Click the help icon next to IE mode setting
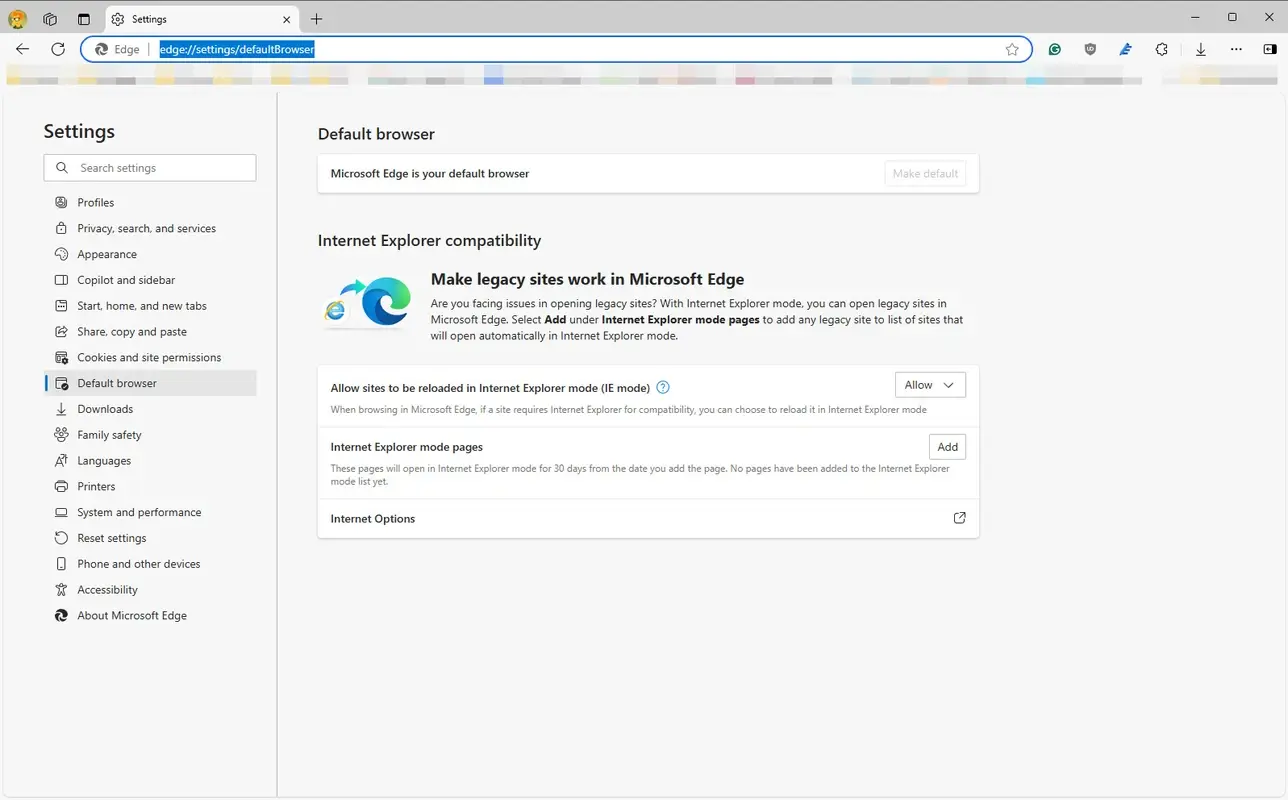 (x=662, y=386)
